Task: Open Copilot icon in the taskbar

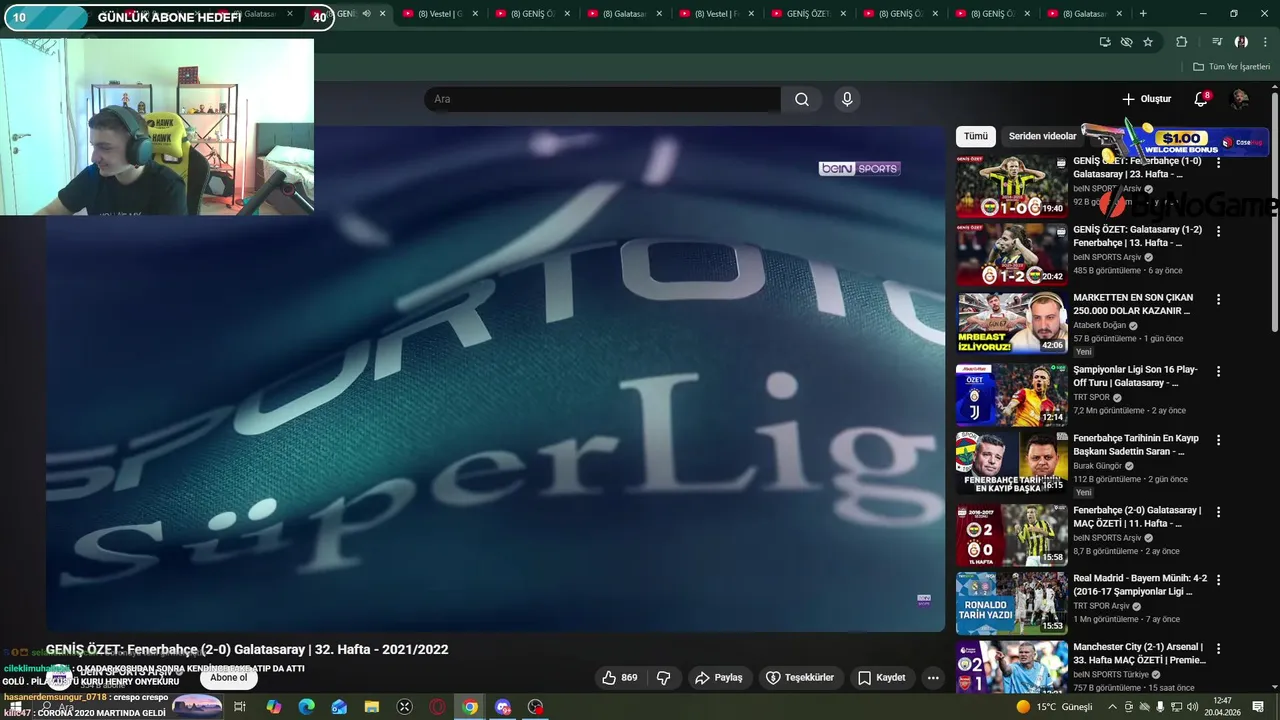Action: 273,707
